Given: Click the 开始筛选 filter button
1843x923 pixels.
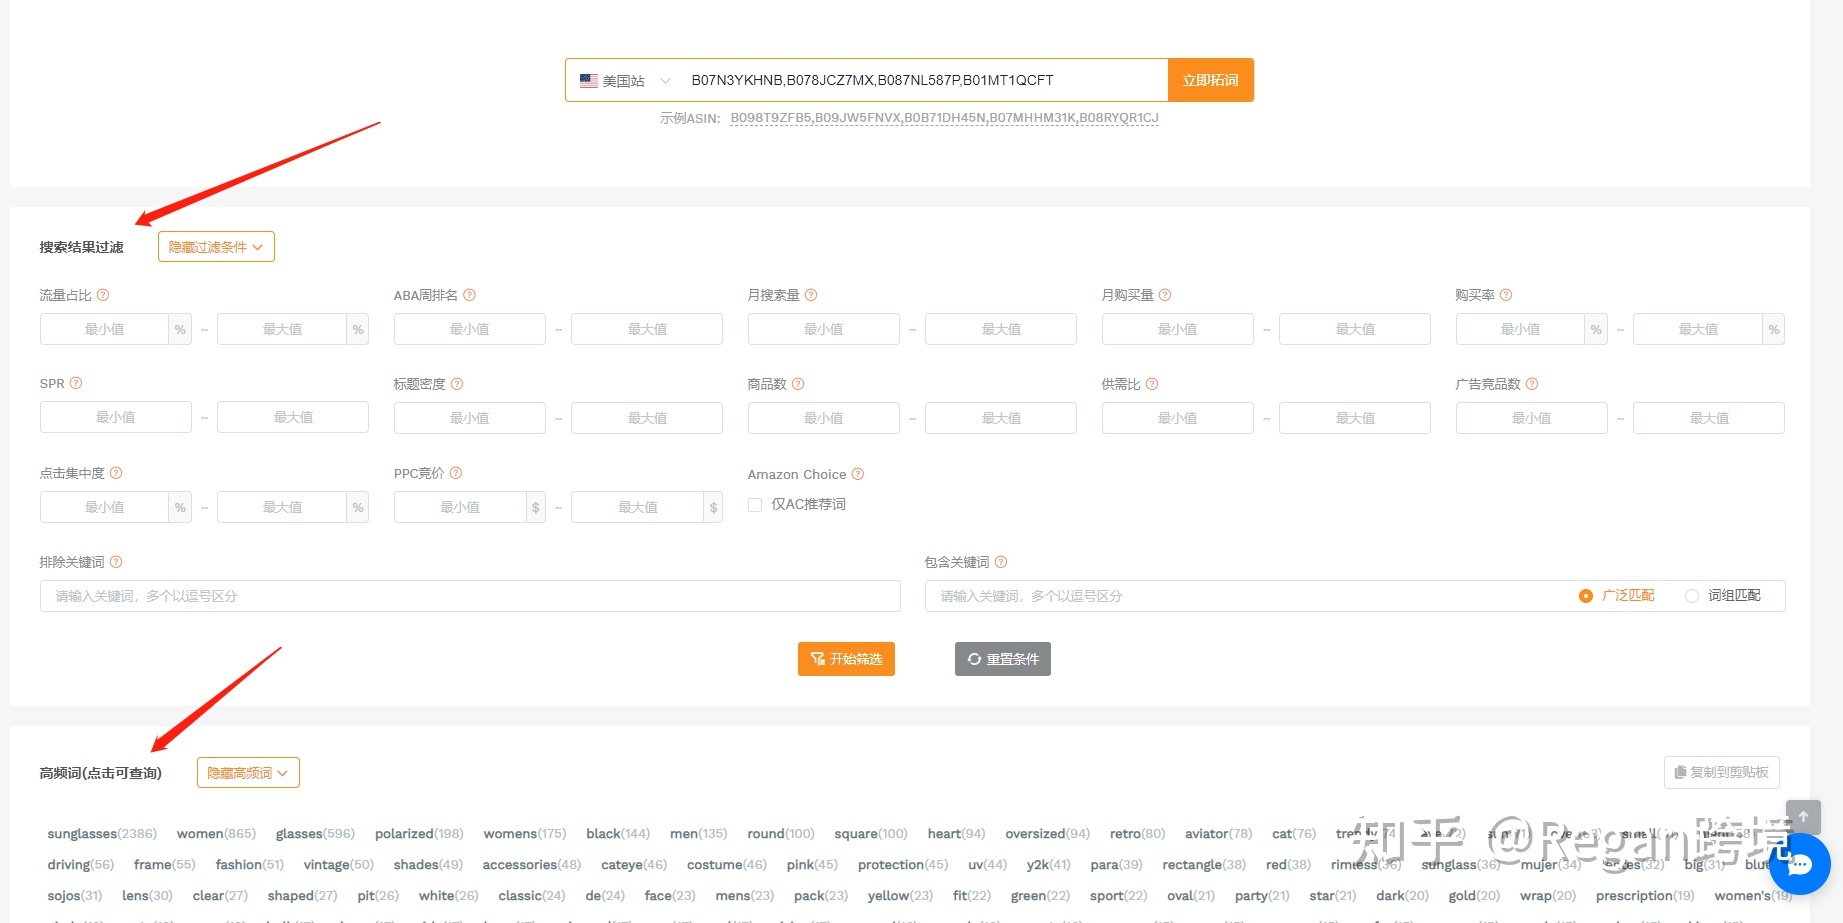Looking at the screenshot, I should (x=846, y=659).
